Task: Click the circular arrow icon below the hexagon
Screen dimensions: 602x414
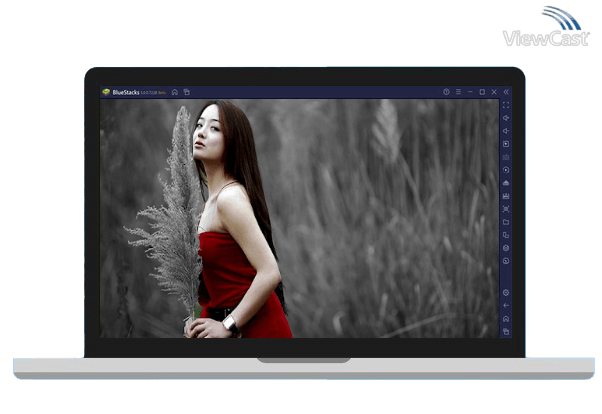Action: (506, 261)
